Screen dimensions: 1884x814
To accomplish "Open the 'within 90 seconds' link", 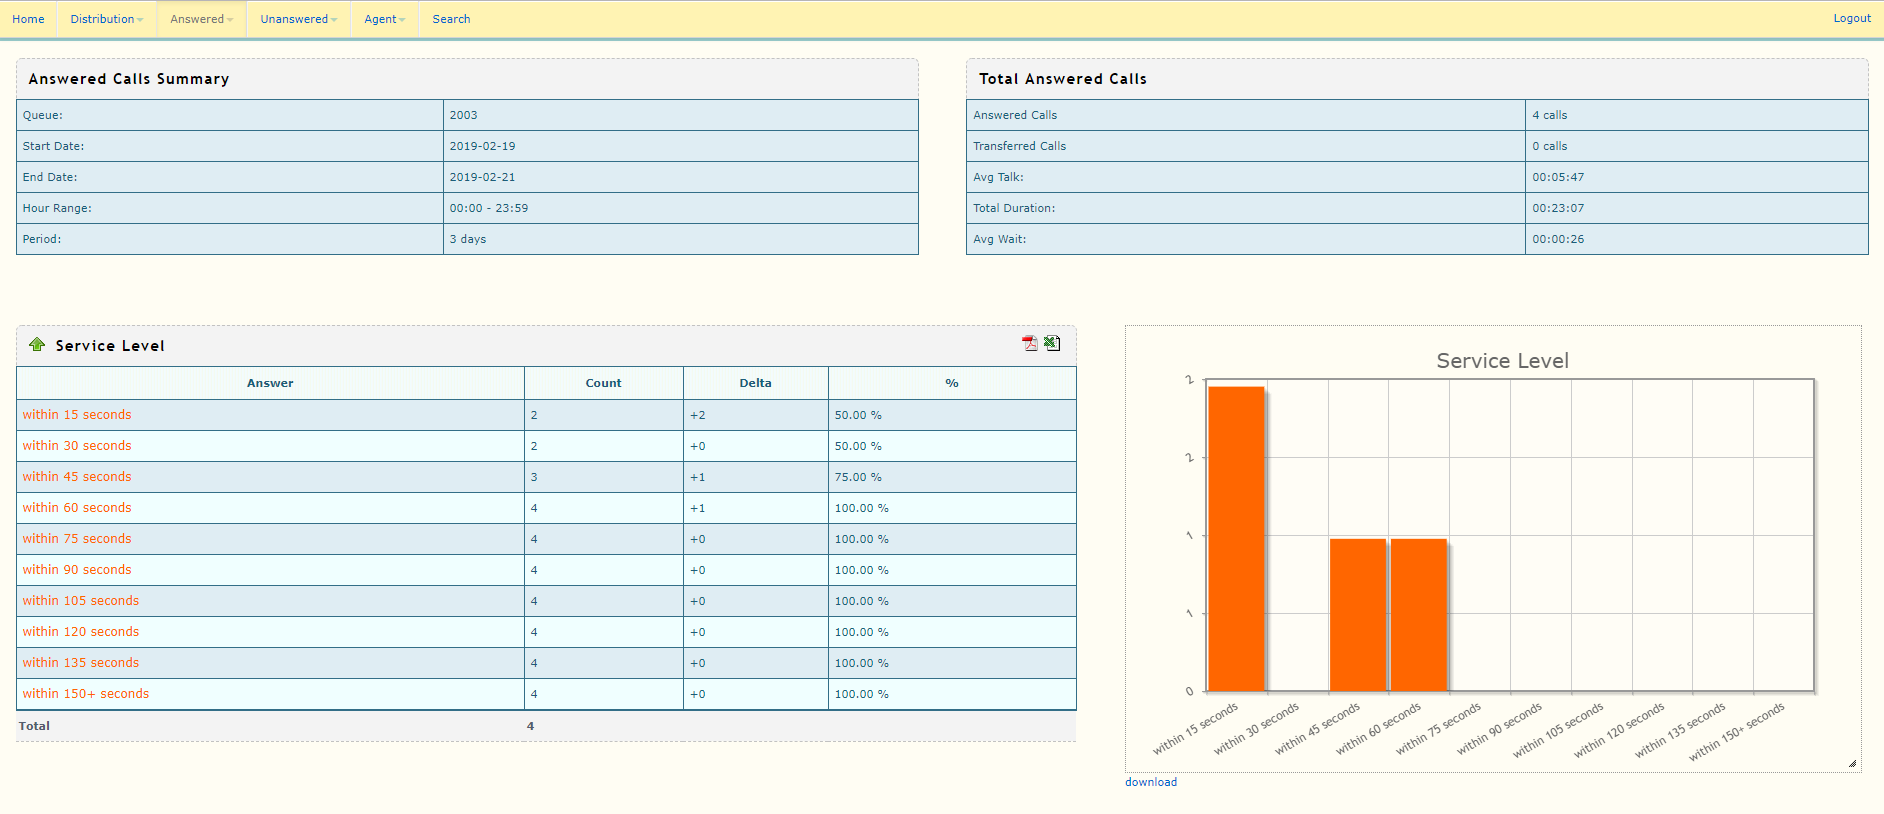I will (x=77, y=570).
